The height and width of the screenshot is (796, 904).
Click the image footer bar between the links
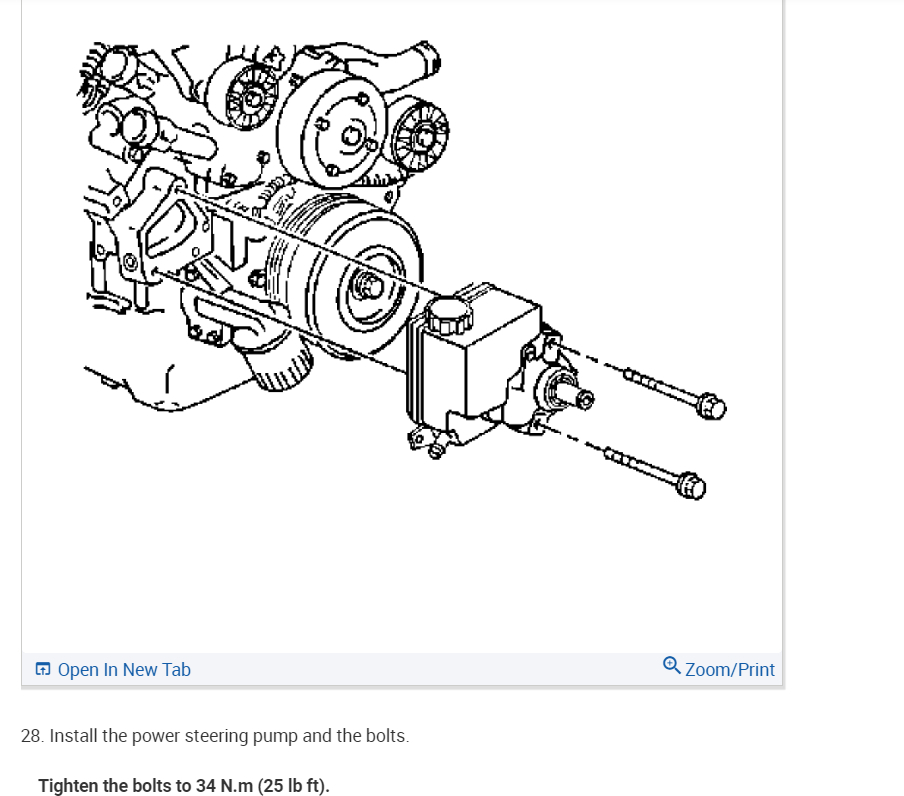coord(427,669)
